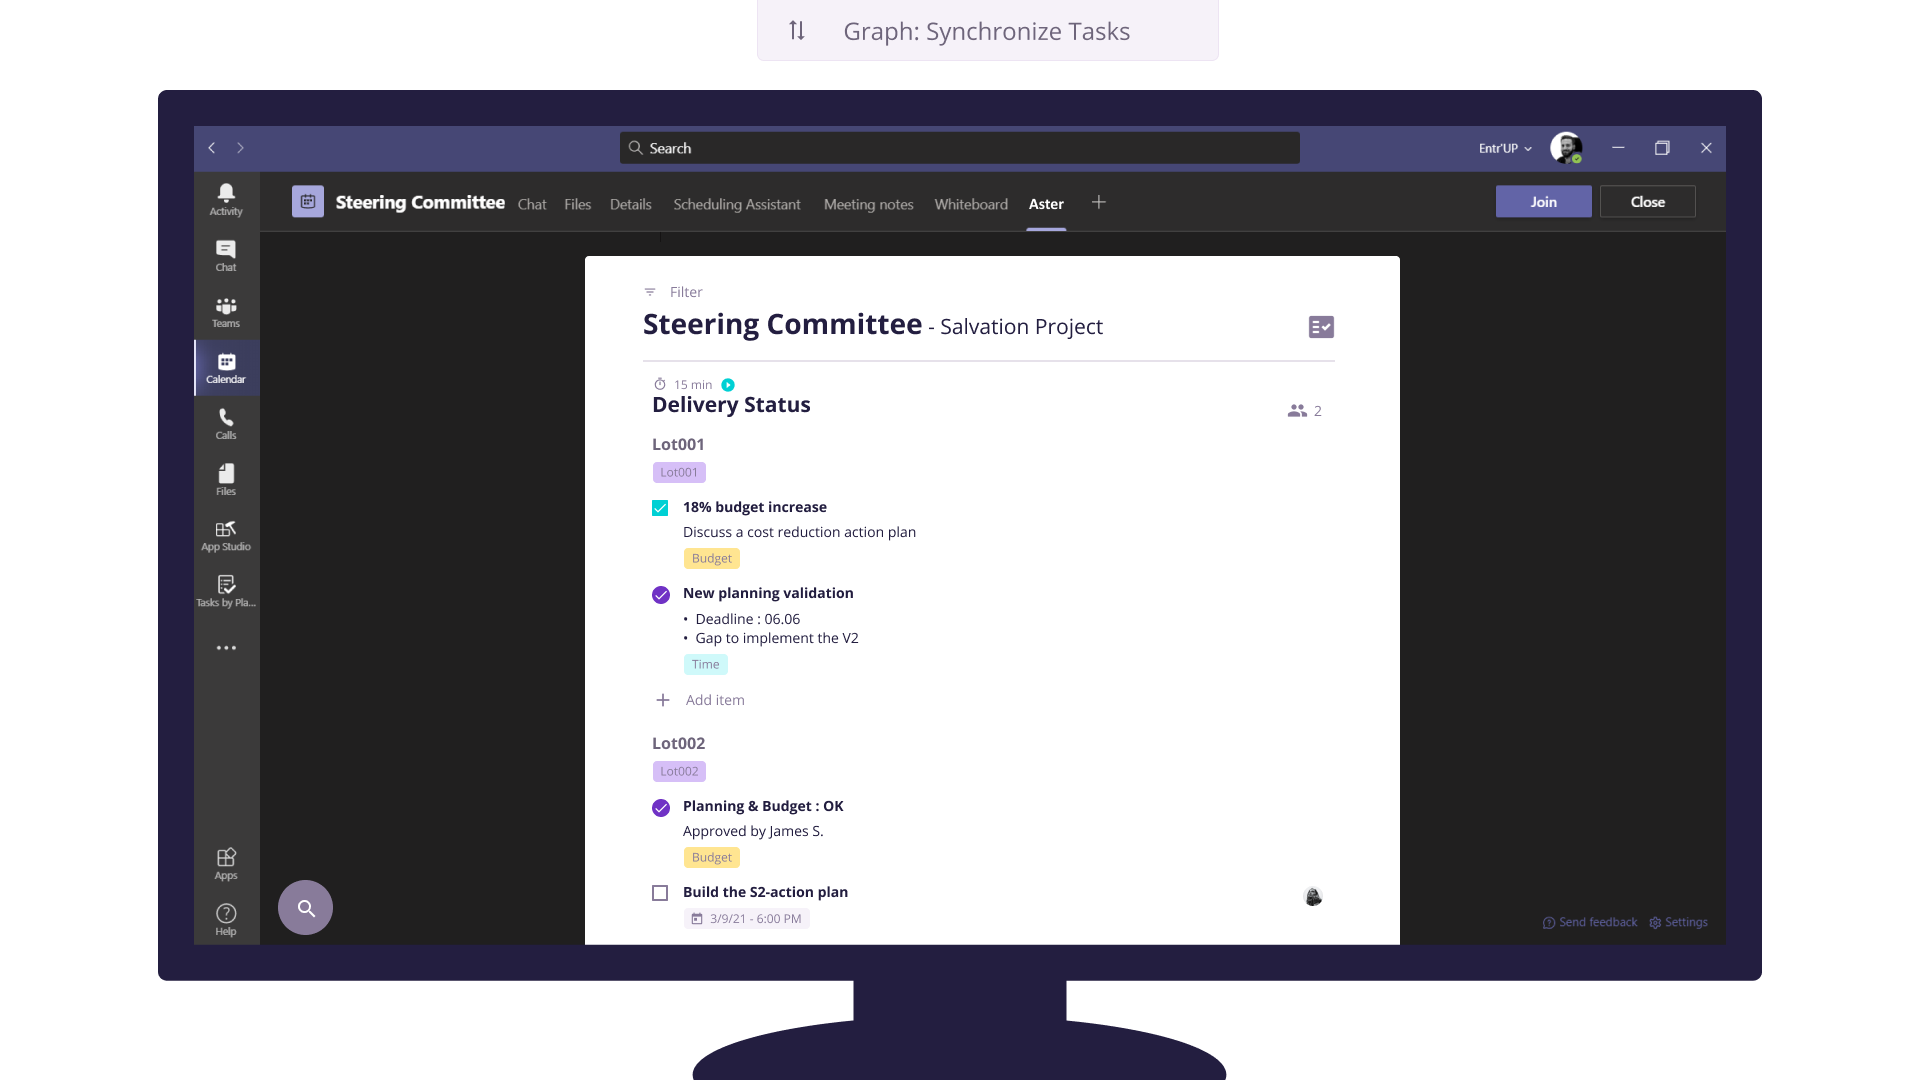The width and height of the screenshot is (1920, 1080).
Task: Switch to the Whiteboard tab
Action: [970, 204]
